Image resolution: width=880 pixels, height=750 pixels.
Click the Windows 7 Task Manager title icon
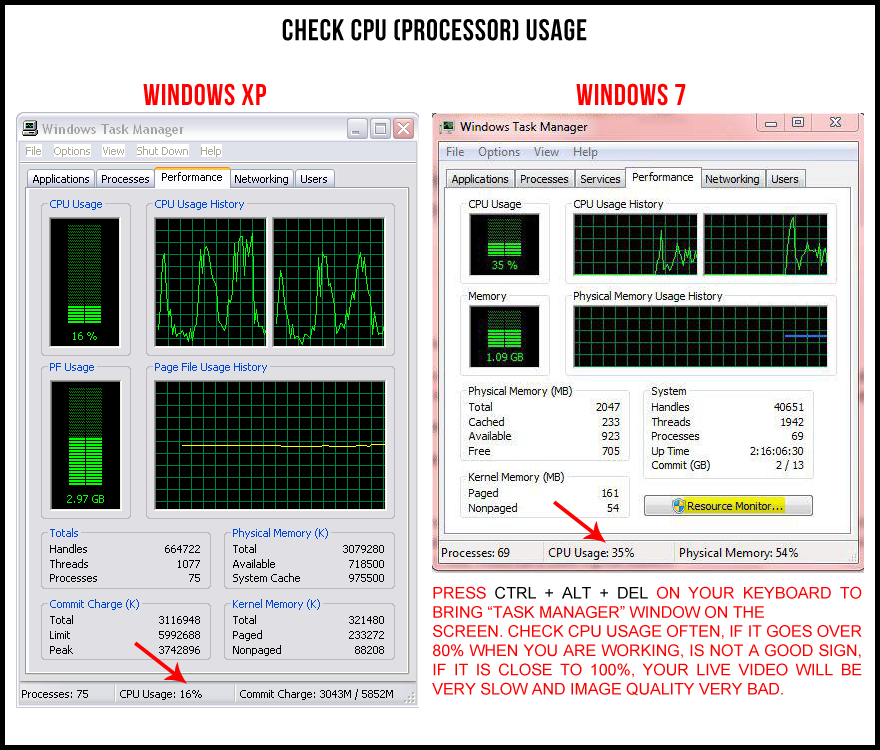tap(447, 127)
